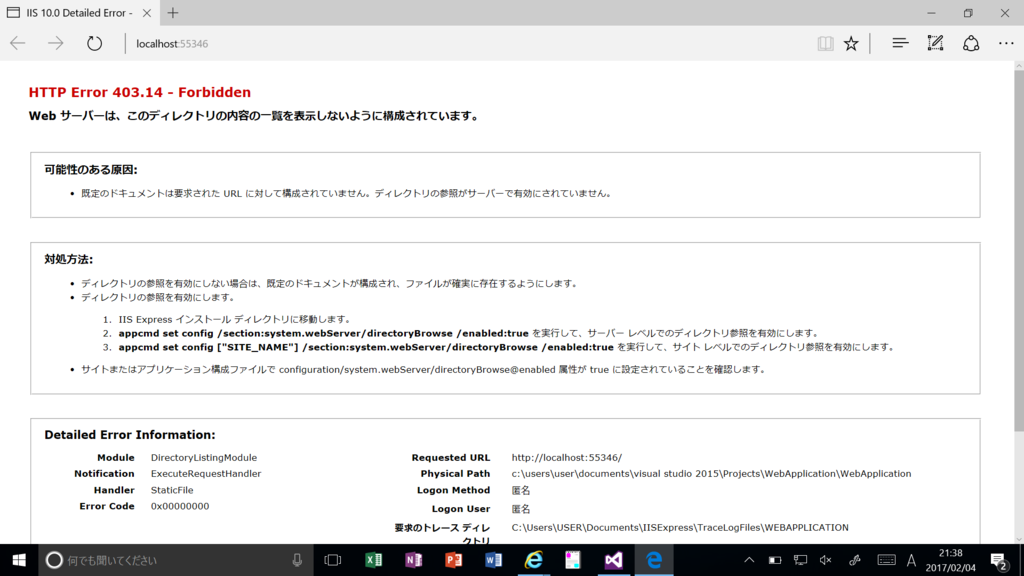Click the 対処方法 heading
The width and height of the screenshot is (1024, 576).
click(69, 259)
